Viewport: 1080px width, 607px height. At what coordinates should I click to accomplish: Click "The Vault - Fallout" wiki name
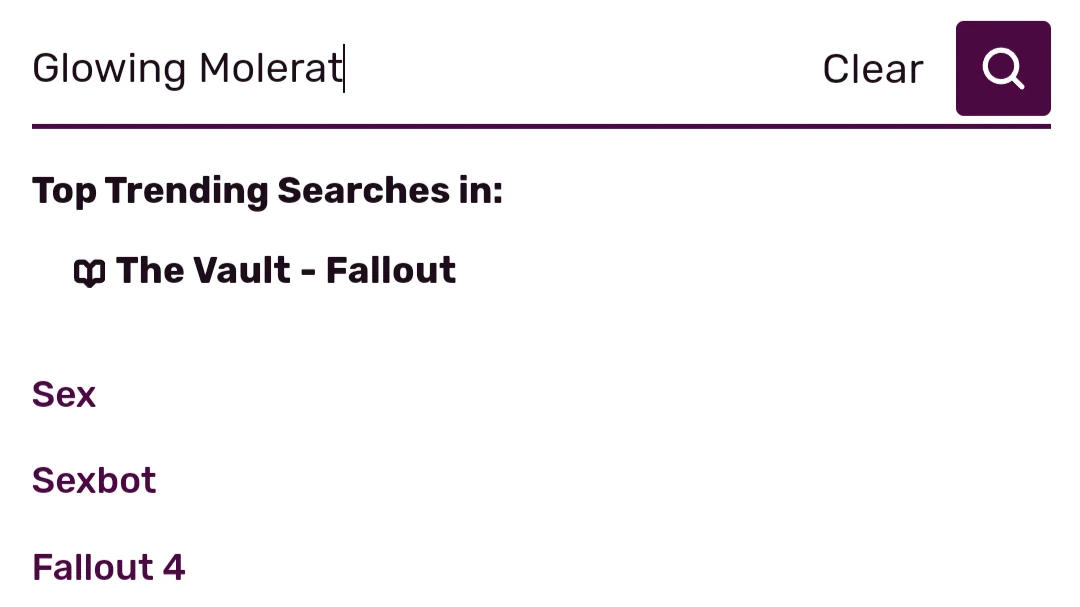286,270
